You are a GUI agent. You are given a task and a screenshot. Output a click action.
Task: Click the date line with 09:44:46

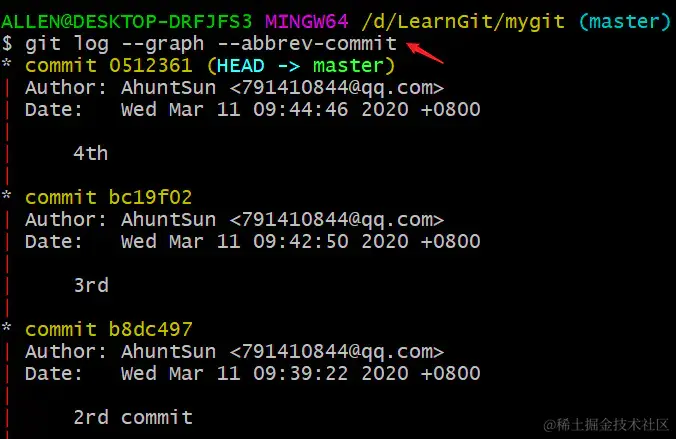tap(252, 110)
